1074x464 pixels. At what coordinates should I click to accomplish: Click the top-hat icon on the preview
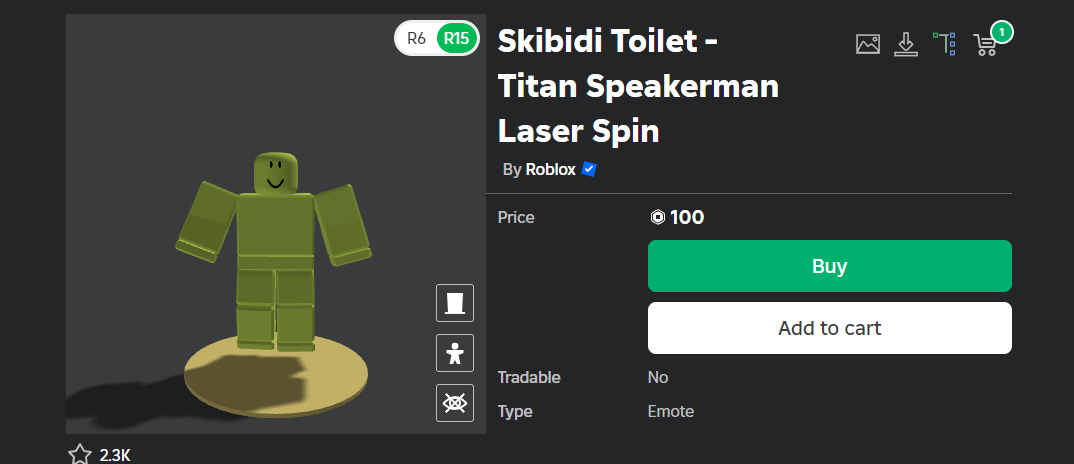pyautogui.click(x=455, y=303)
